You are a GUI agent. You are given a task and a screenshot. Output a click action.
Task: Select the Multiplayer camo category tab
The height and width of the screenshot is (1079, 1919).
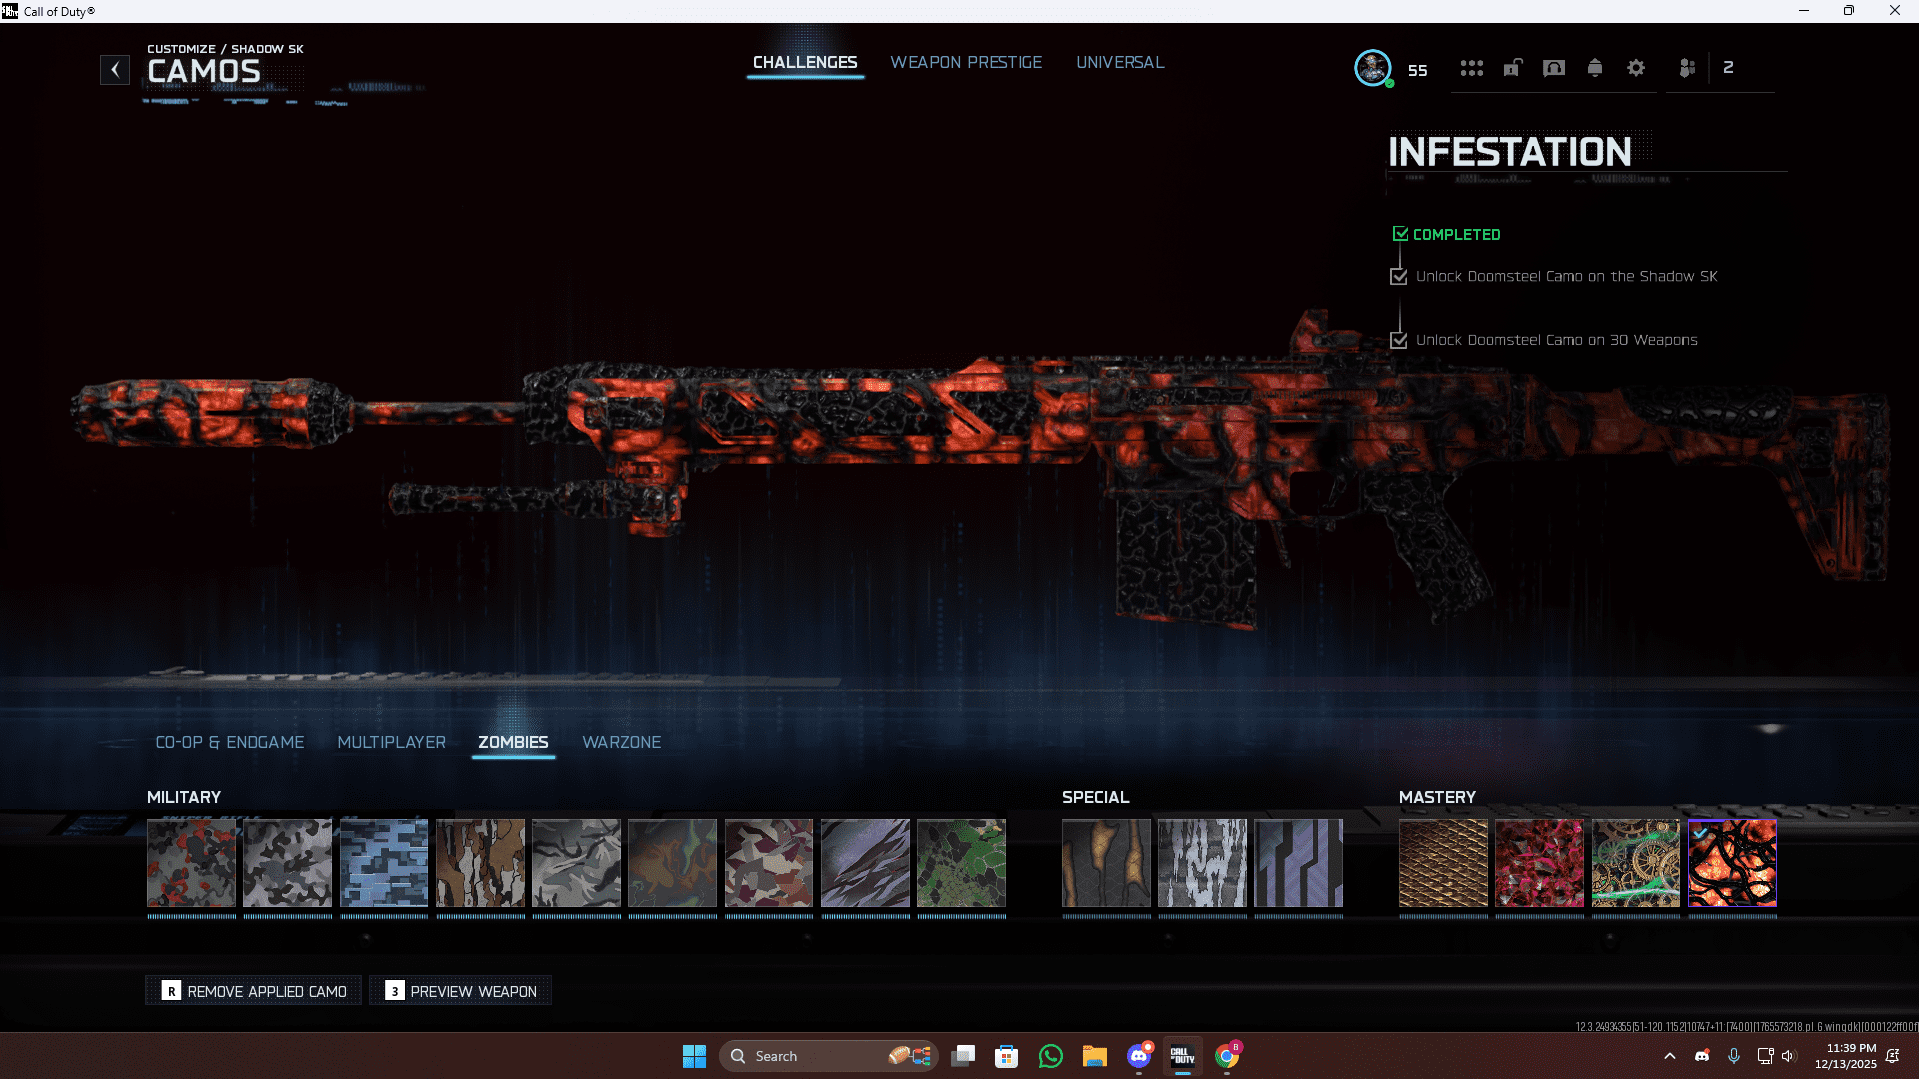coord(391,742)
